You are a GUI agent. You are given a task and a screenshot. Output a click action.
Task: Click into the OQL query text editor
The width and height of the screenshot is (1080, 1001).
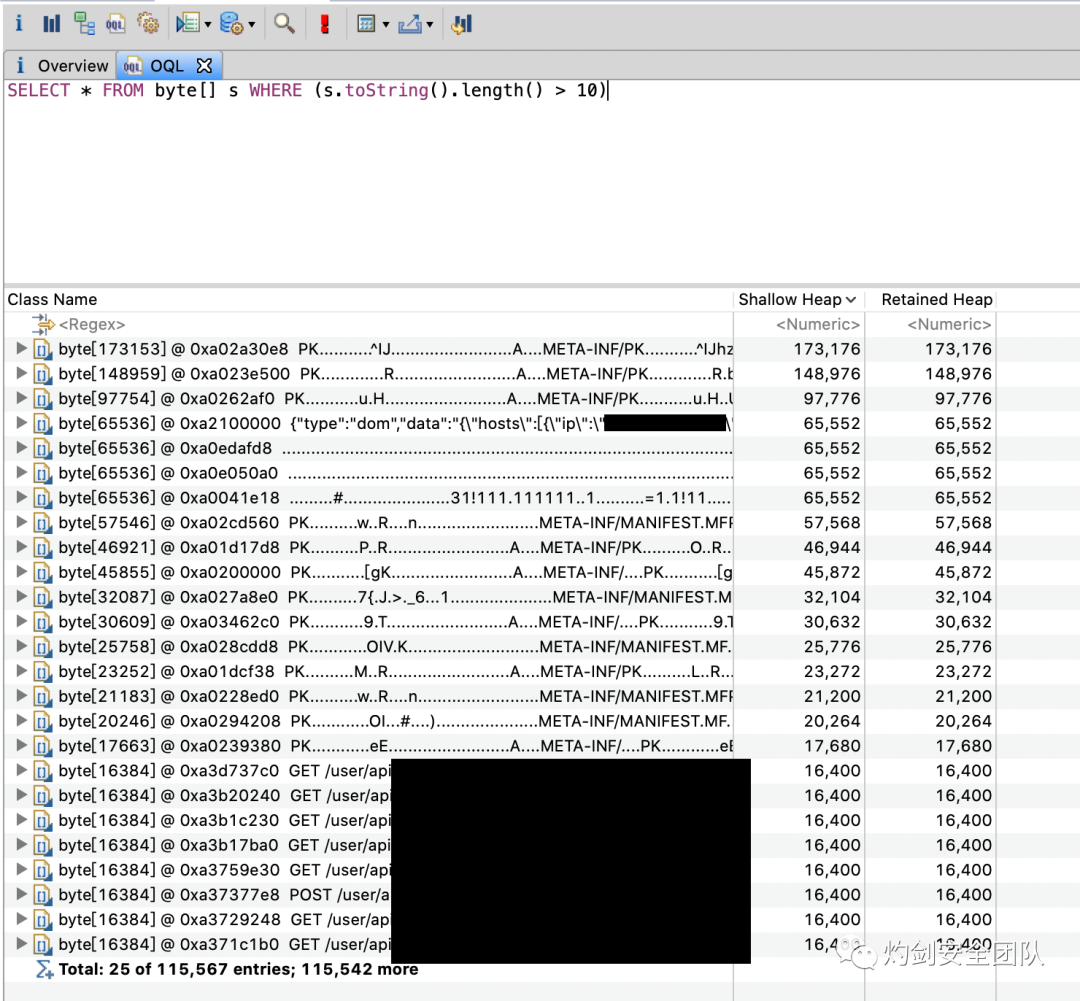point(541,183)
